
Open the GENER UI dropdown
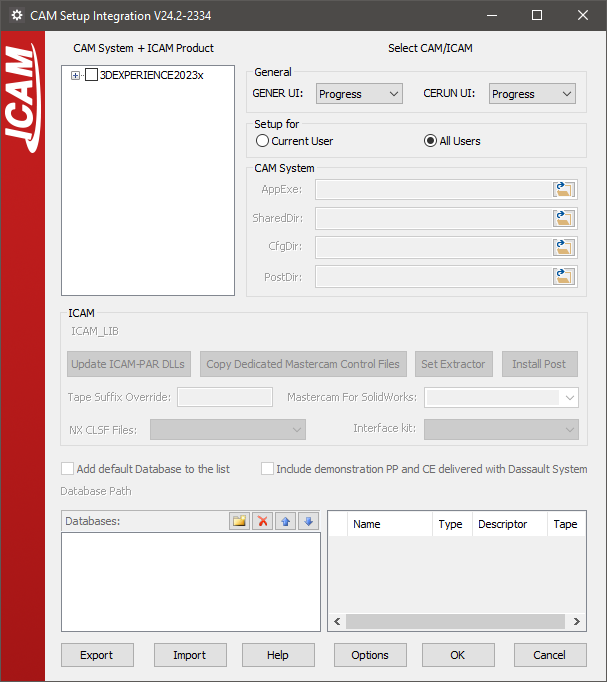click(359, 94)
